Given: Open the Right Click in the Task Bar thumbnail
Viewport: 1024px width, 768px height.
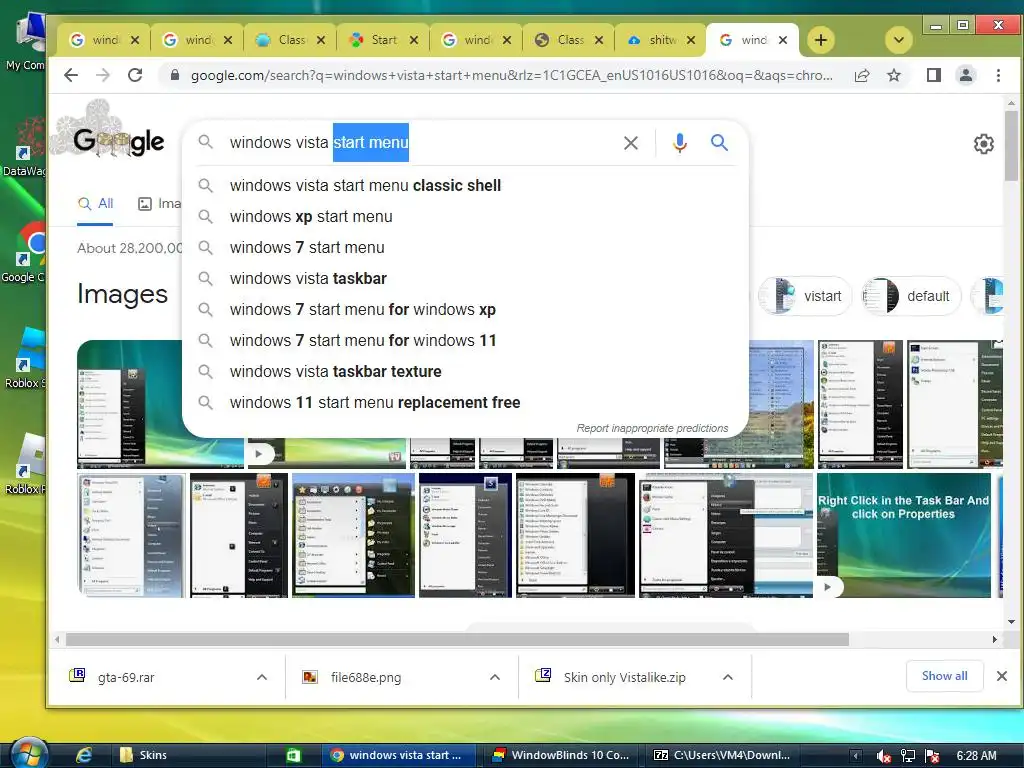Looking at the screenshot, I should 903,535.
